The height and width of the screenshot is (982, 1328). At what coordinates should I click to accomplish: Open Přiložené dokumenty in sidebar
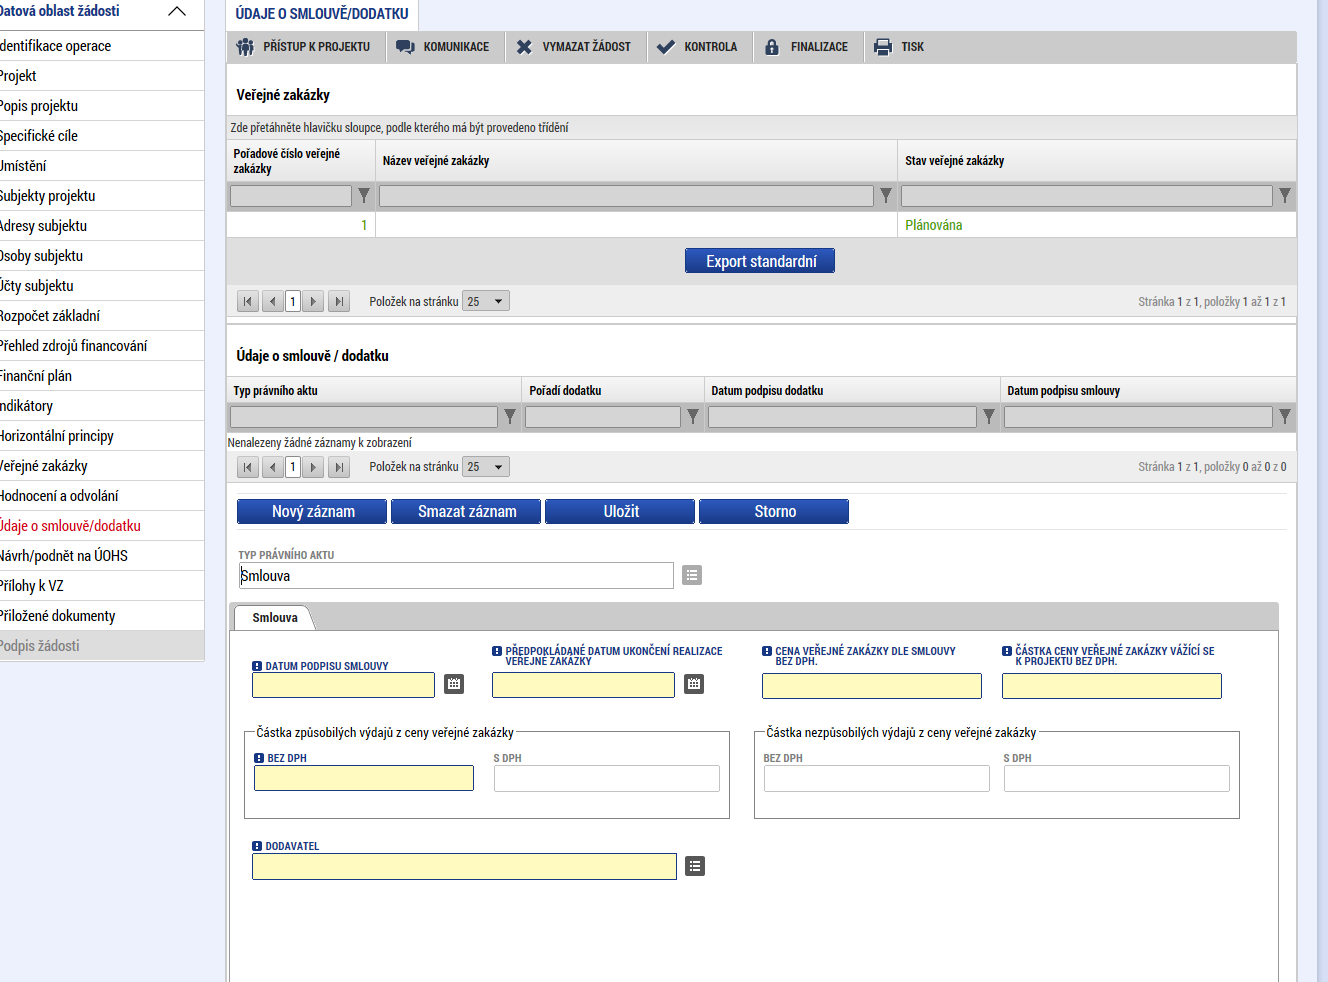click(101, 616)
